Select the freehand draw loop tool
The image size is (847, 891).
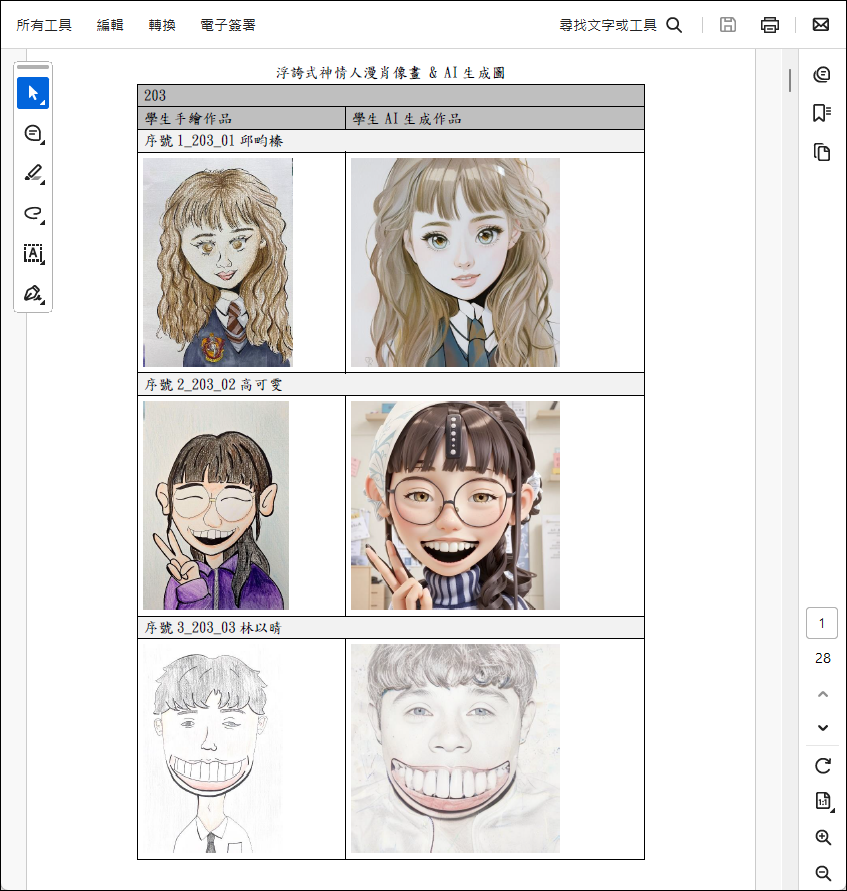click(x=33, y=213)
